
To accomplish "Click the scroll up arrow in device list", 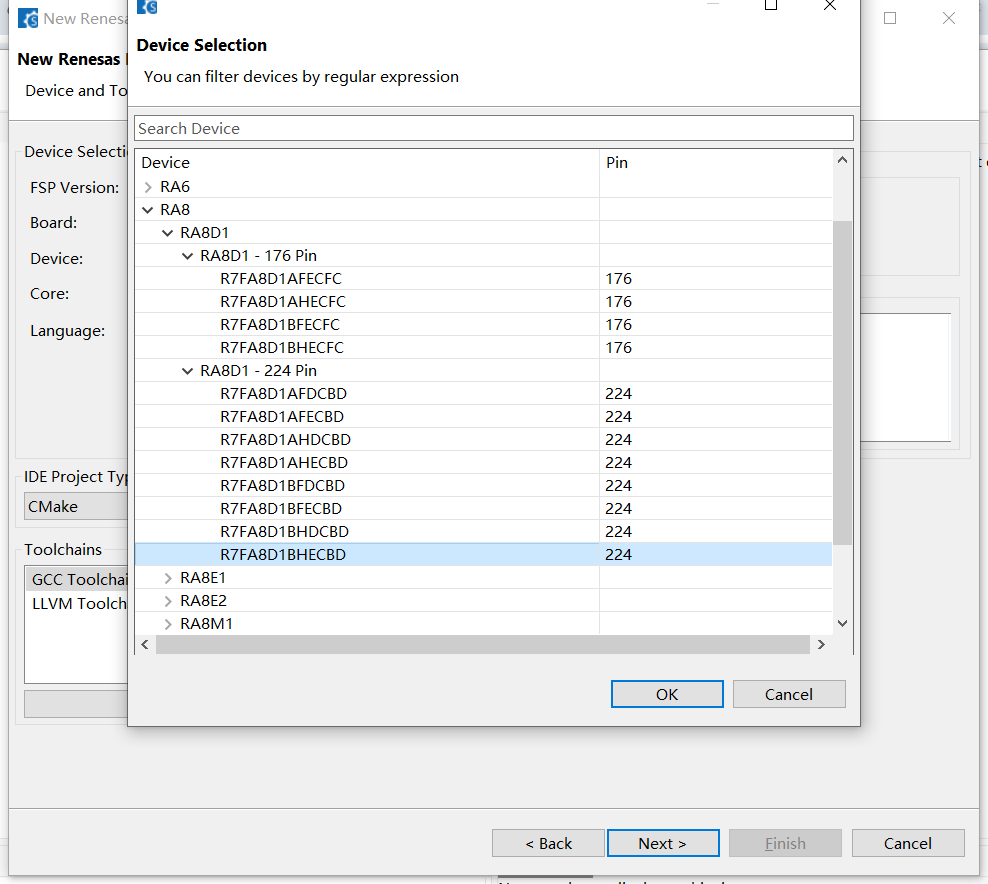I will (842, 160).
